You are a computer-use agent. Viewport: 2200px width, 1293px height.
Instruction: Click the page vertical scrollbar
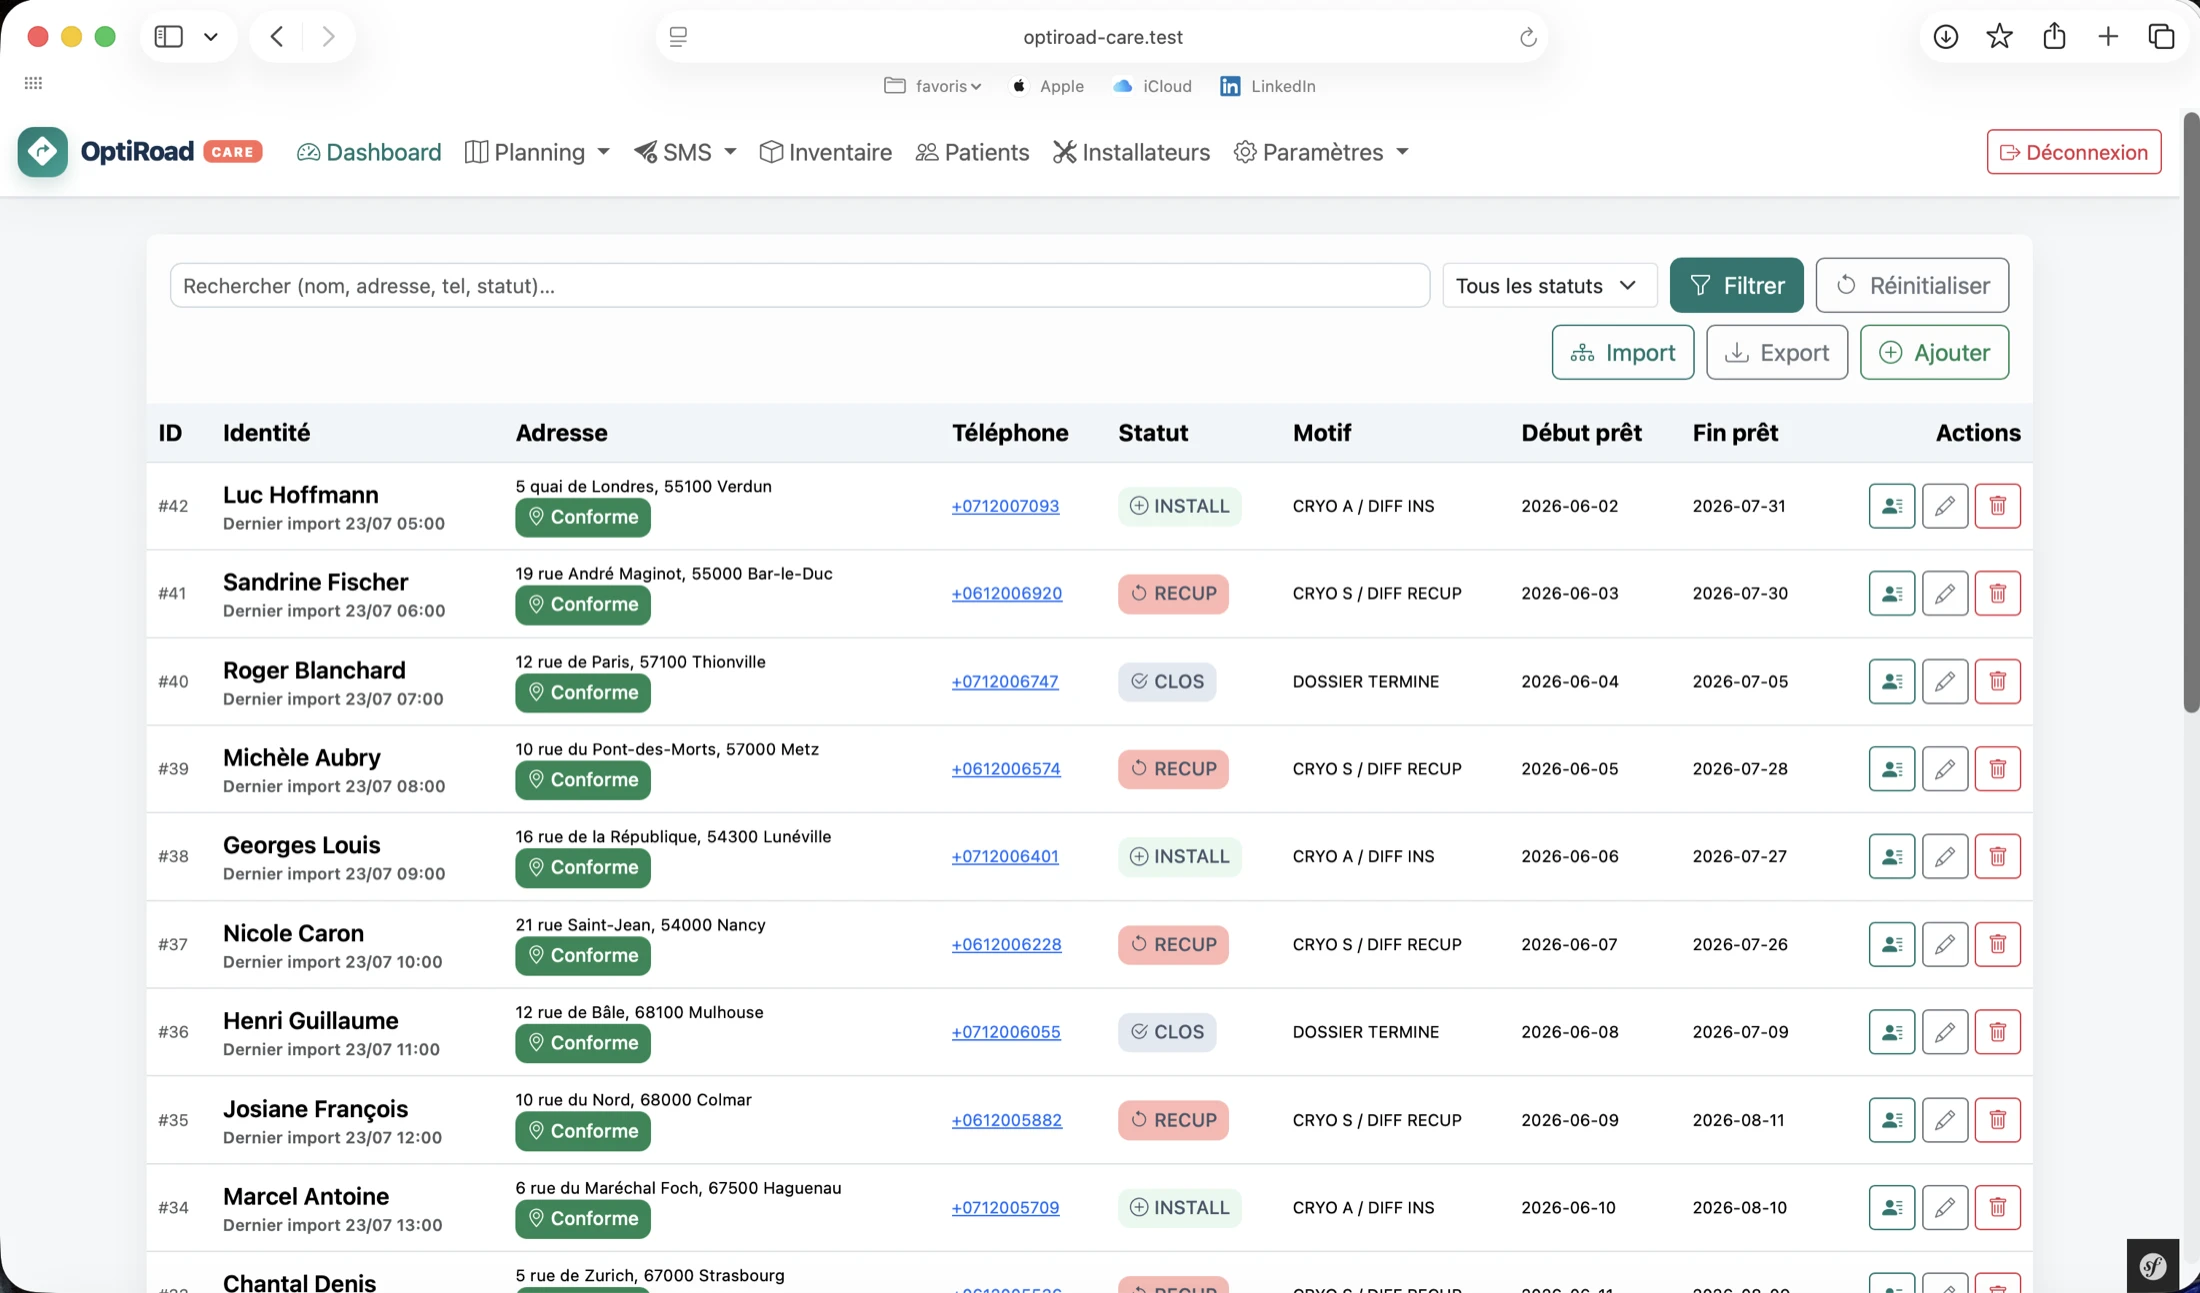pos(2190,412)
